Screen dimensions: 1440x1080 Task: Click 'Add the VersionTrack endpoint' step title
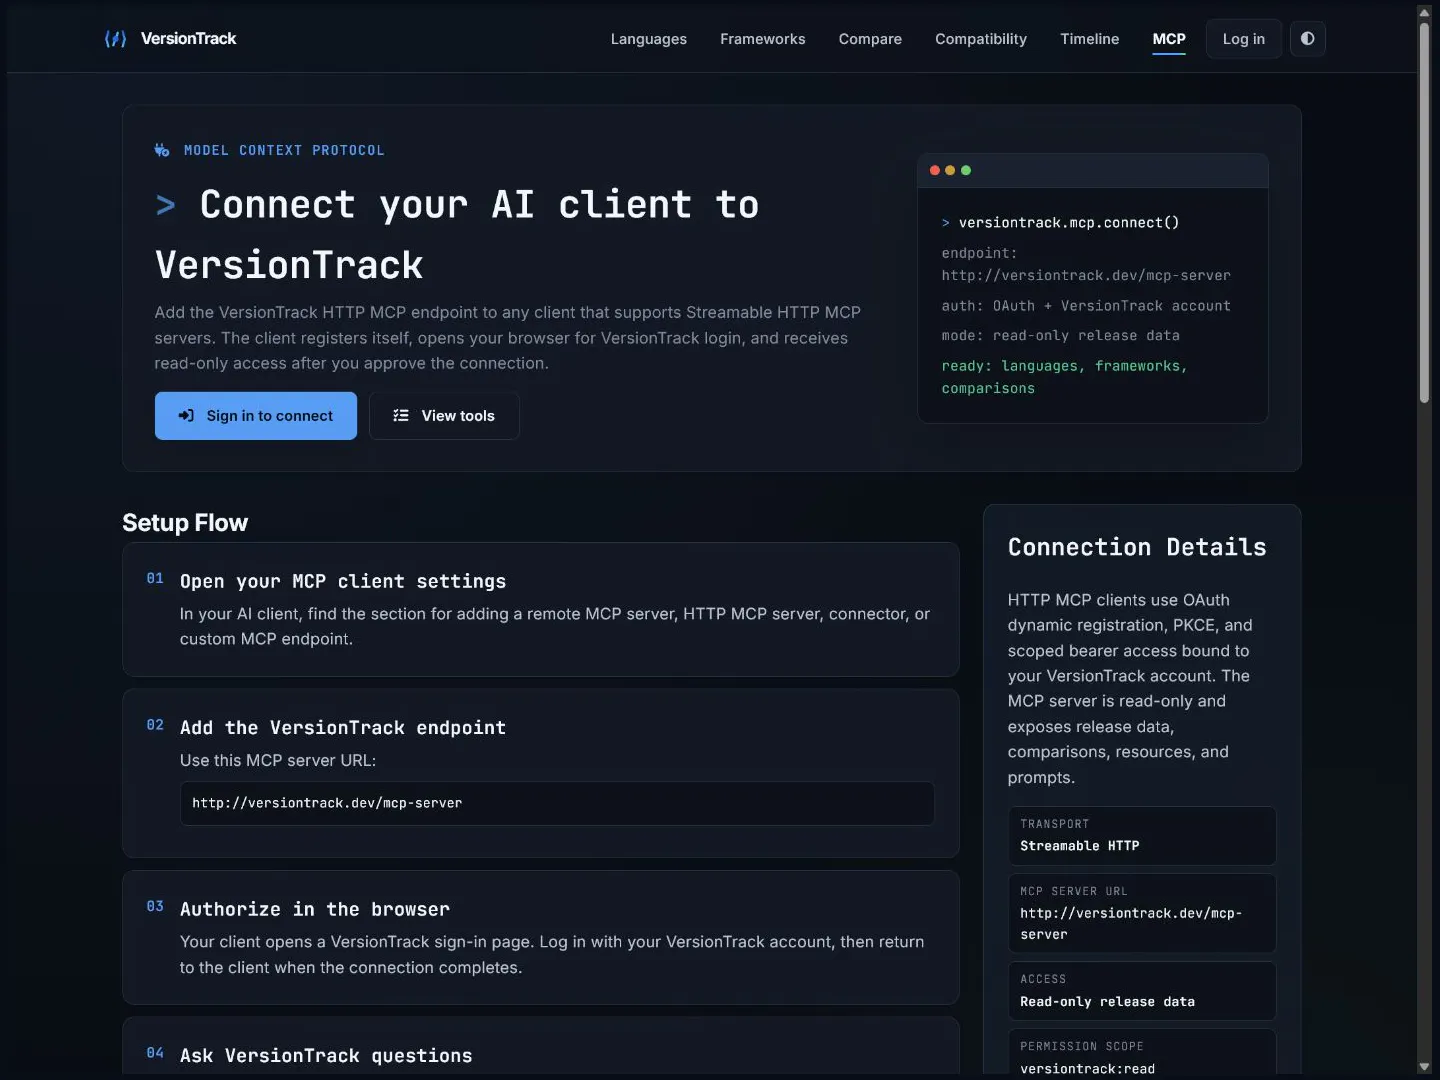click(343, 728)
